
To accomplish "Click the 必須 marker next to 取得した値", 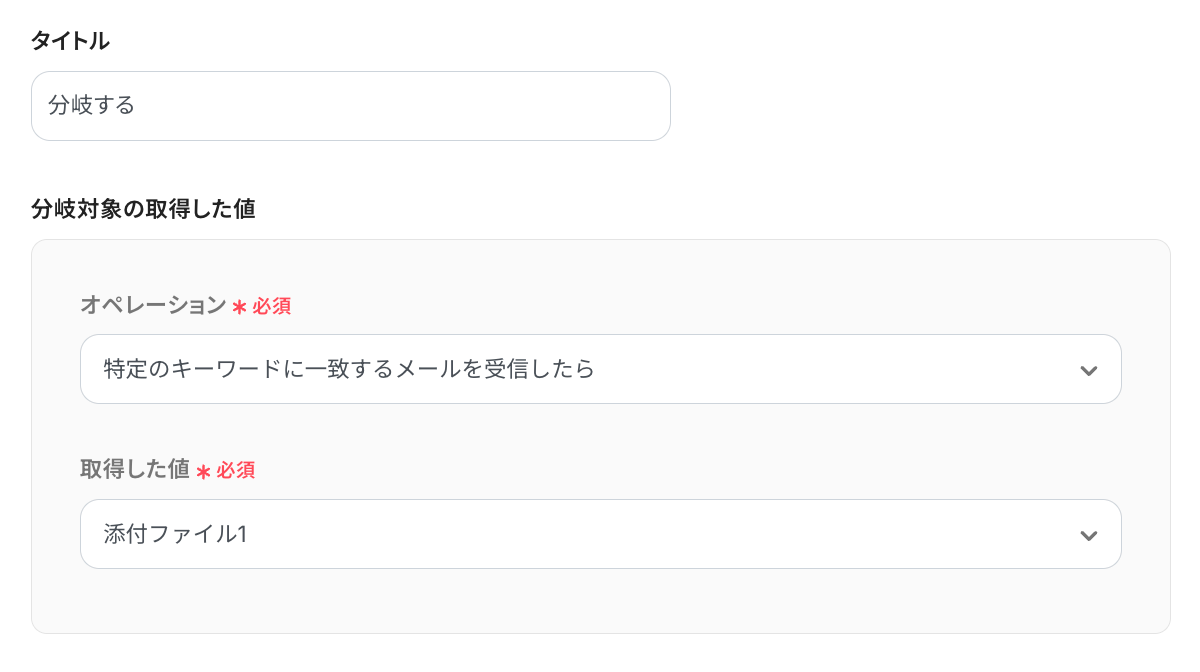I will pos(235,471).
